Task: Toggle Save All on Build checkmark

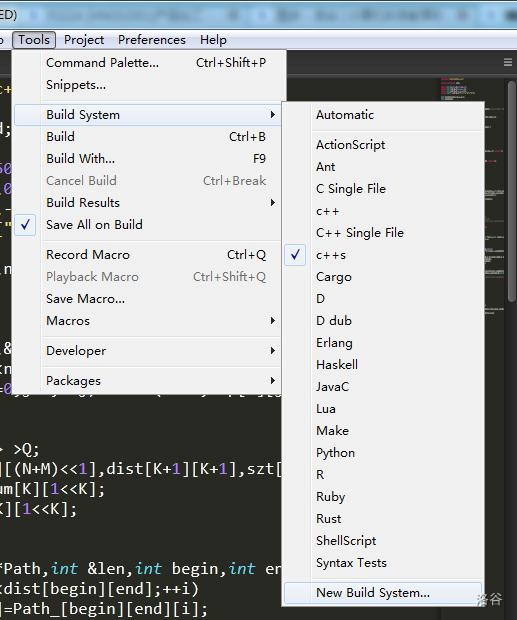Action: (x=25, y=225)
